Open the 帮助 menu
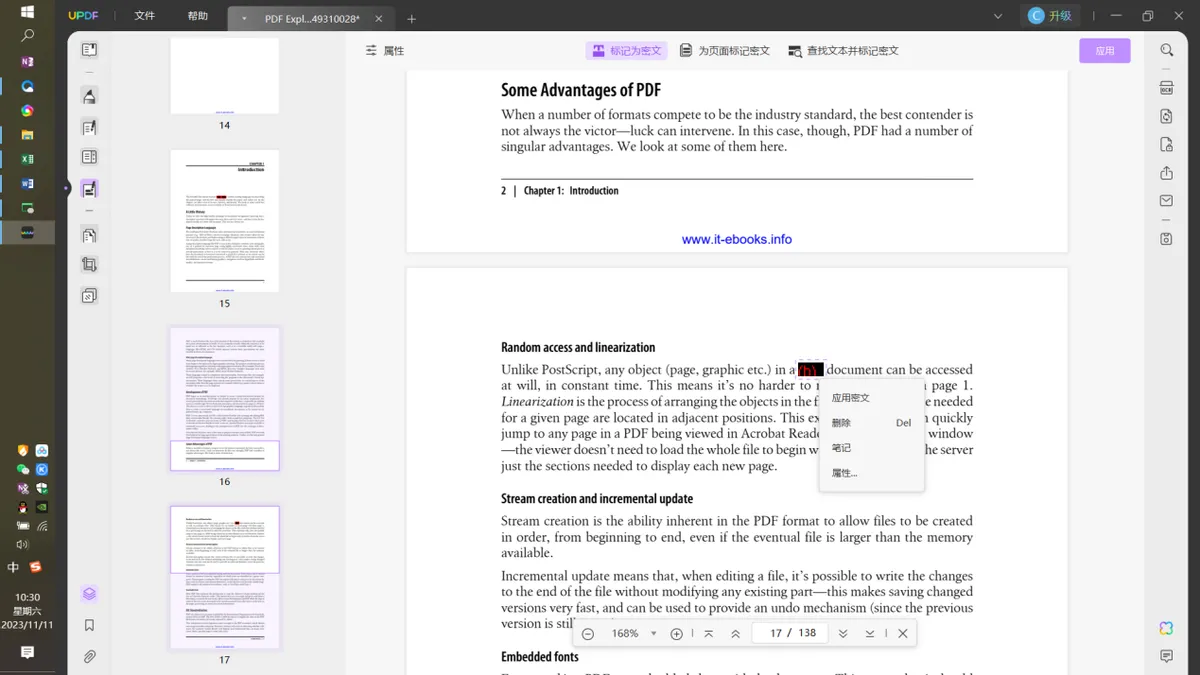Image resolution: width=1200 pixels, height=675 pixels. (198, 16)
